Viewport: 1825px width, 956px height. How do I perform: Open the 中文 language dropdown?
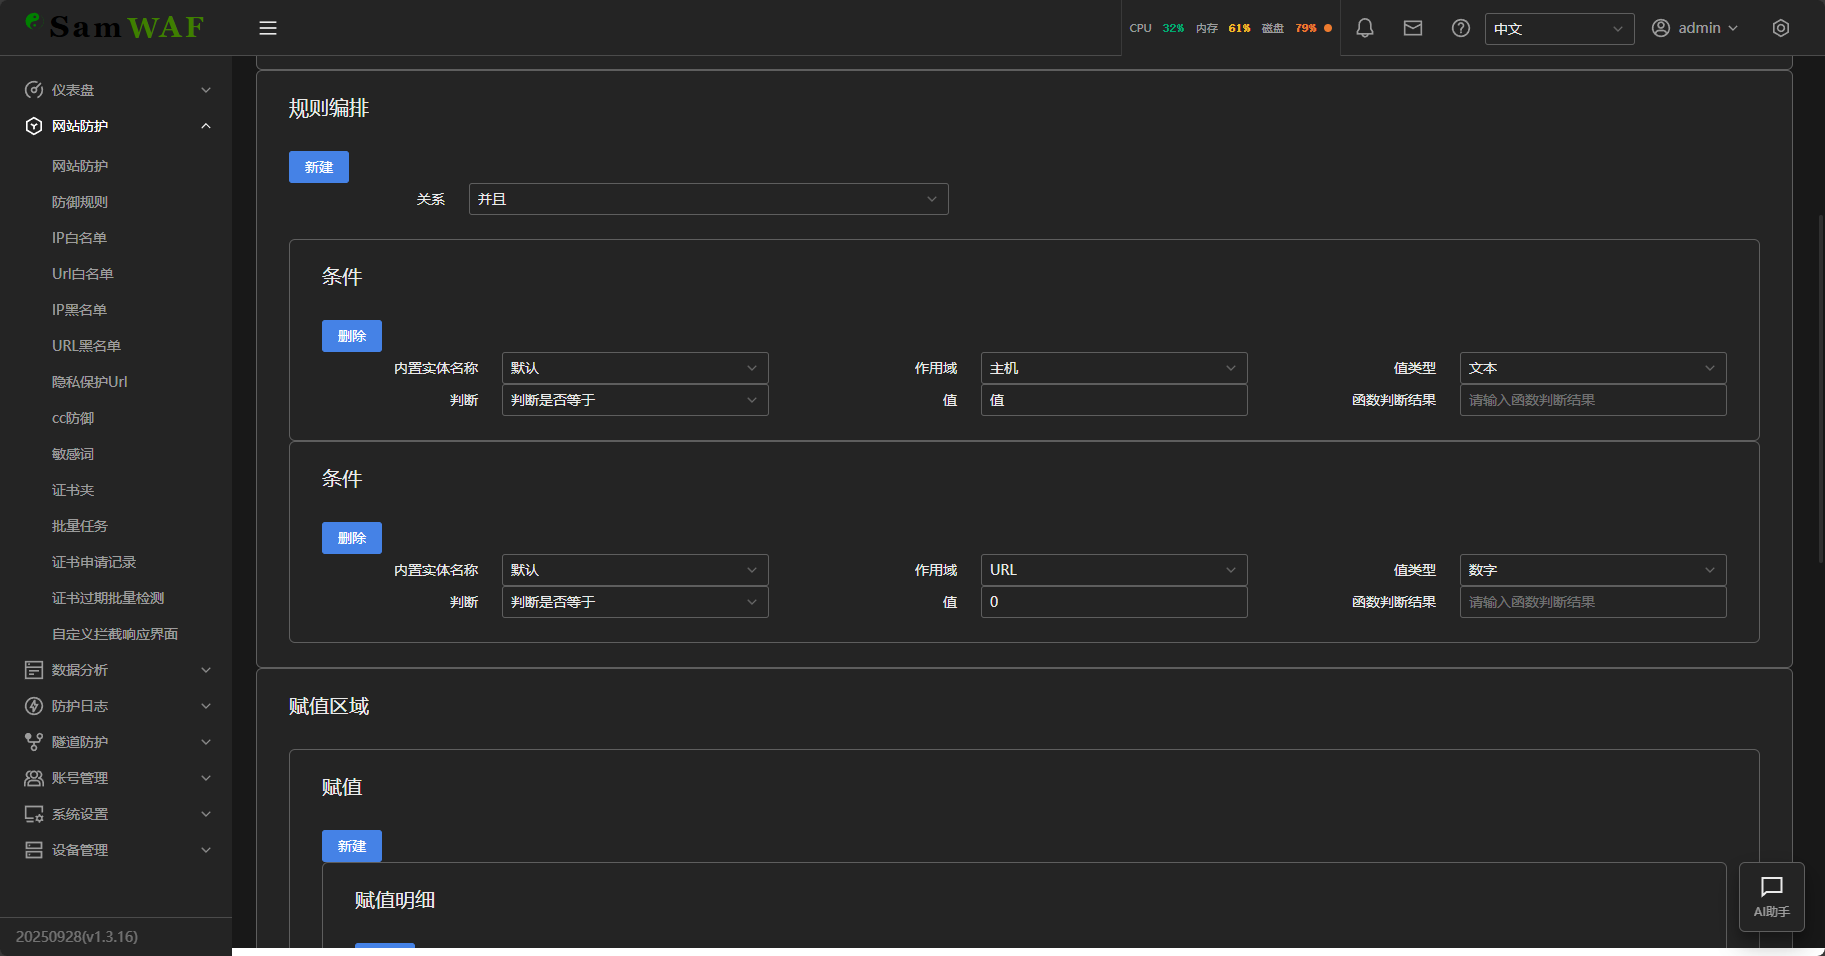click(x=1558, y=29)
